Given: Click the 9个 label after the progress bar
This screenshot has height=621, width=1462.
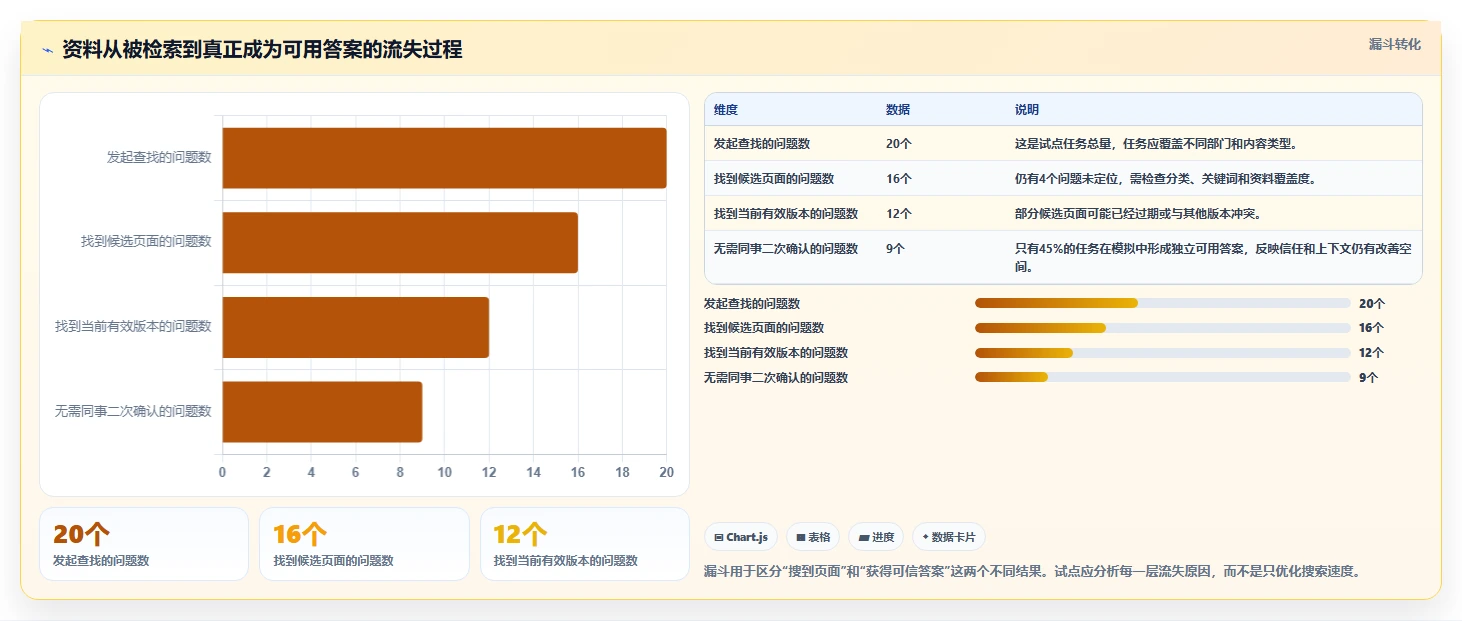Looking at the screenshot, I should click(1368, 378).
